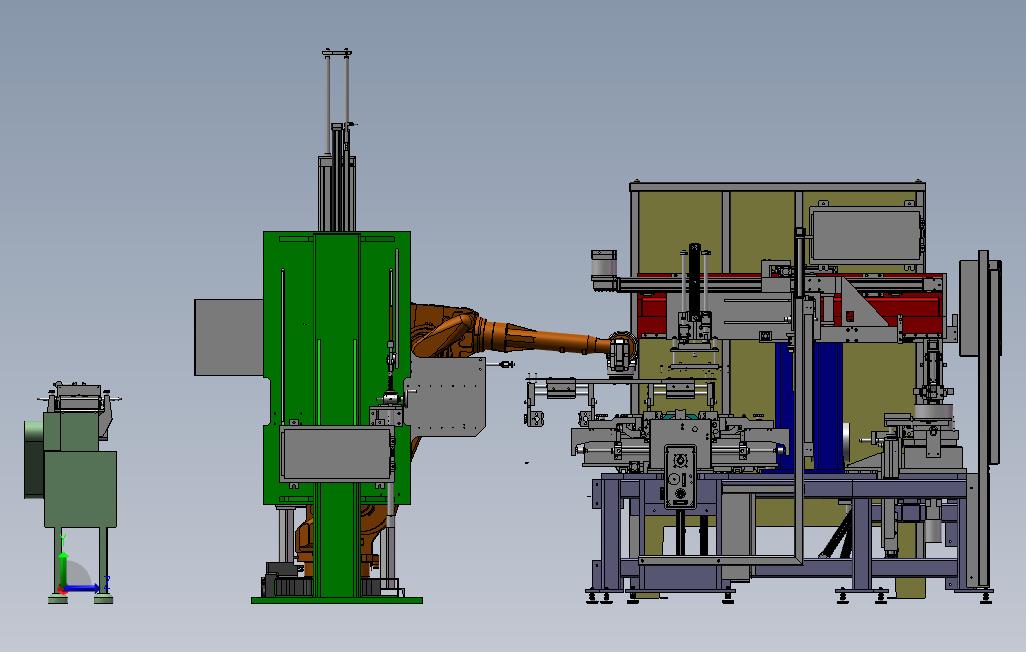The height and width of the screenshot is (652, 1026).
Task: Select the robot wrist end-effector
Action: (x=622, y=353)
